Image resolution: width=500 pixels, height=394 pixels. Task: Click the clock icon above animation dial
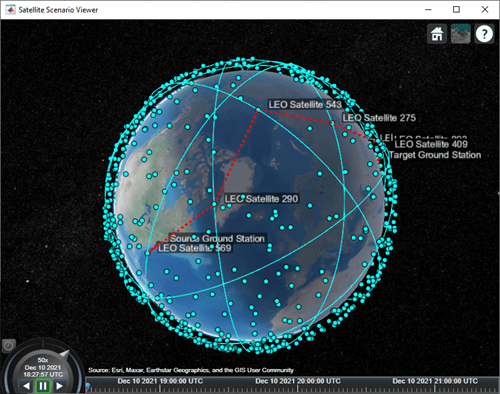pyautogui.click(x=9, y=346)
